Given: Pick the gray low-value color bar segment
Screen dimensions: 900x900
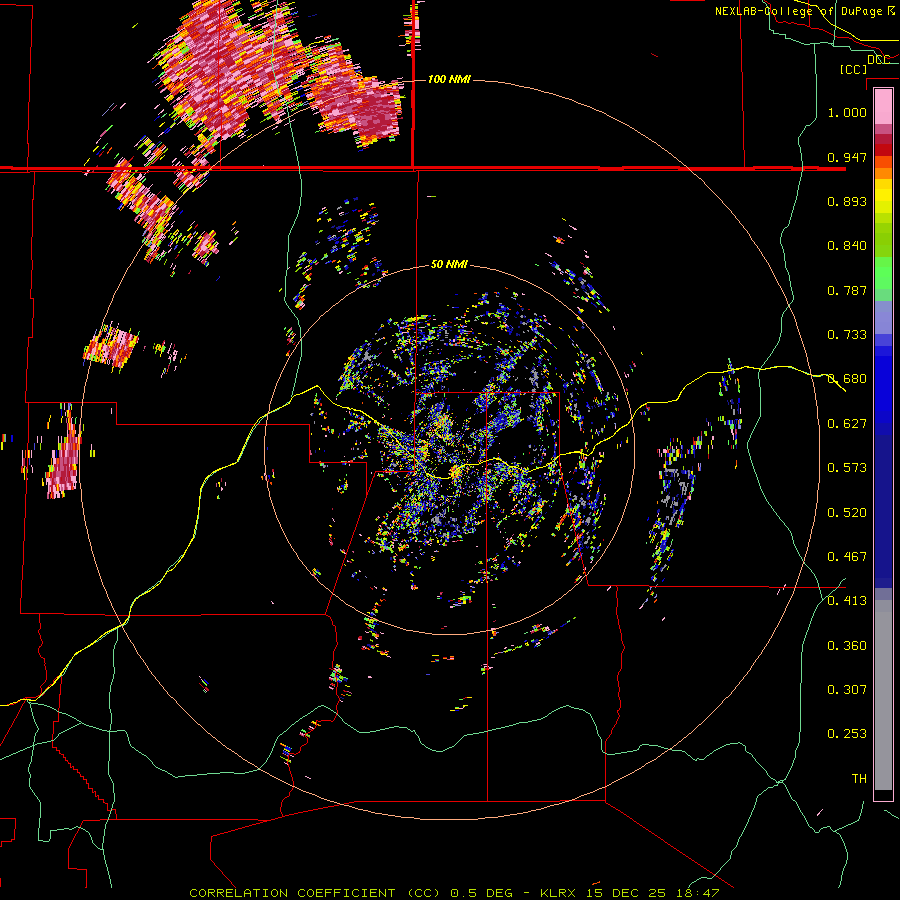Looking at the screenshot, I should [883, 695].
